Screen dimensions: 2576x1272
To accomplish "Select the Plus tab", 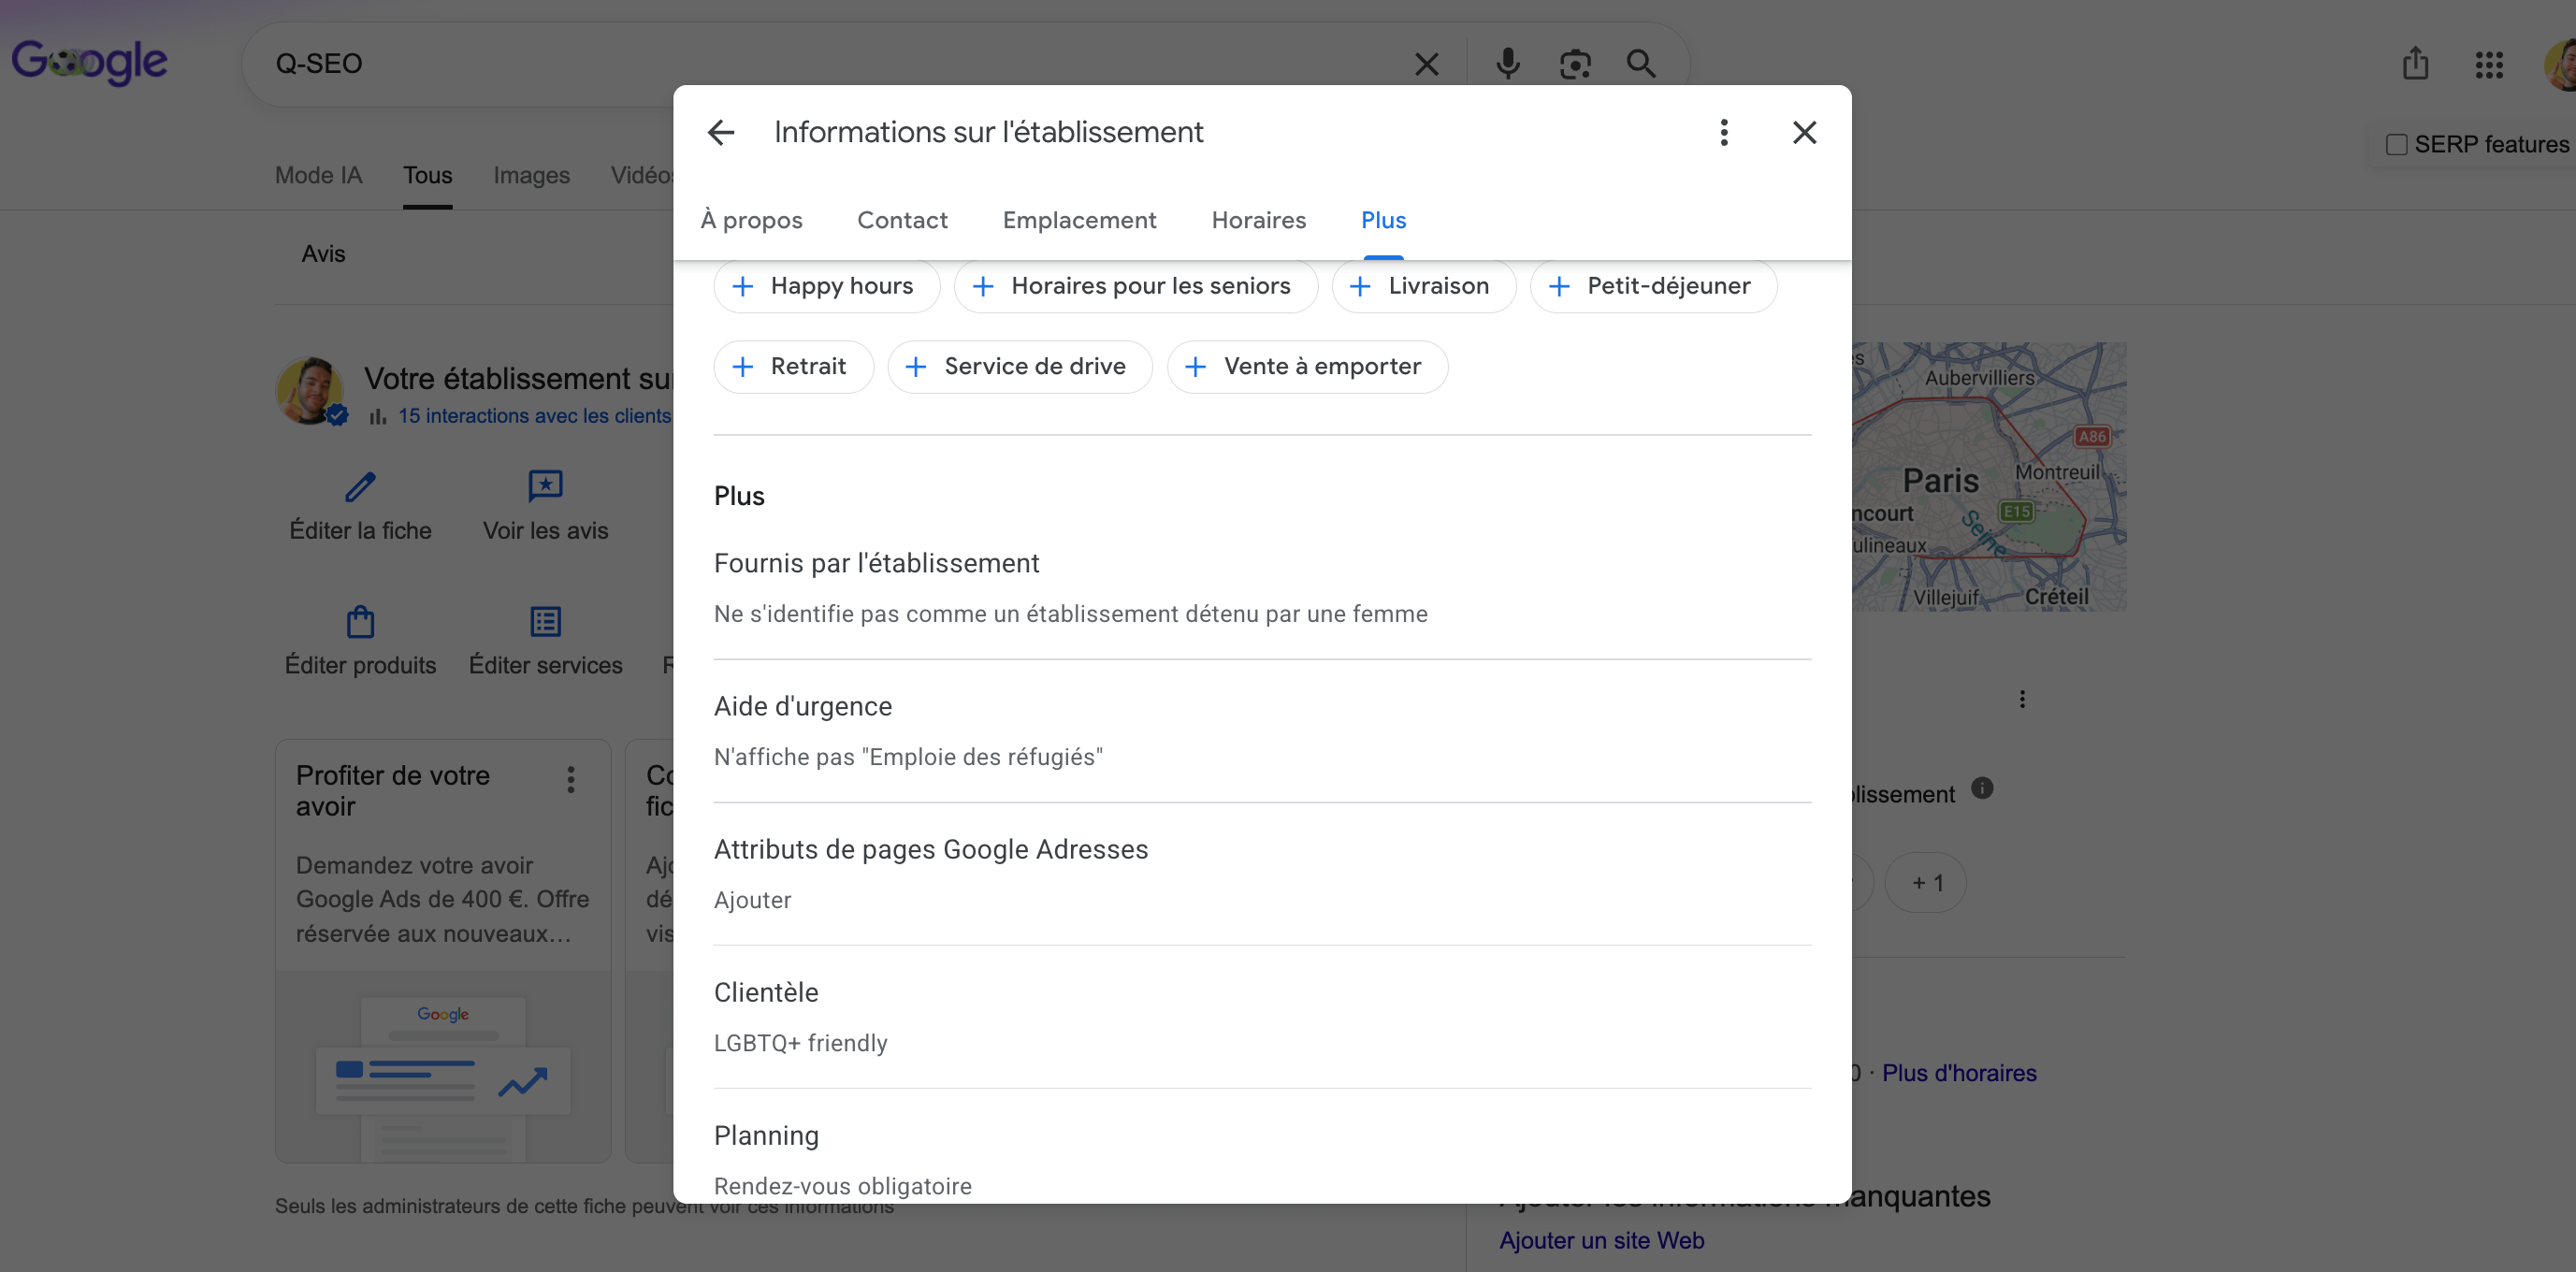I will pyautogui.click(x=1383, y=220).
